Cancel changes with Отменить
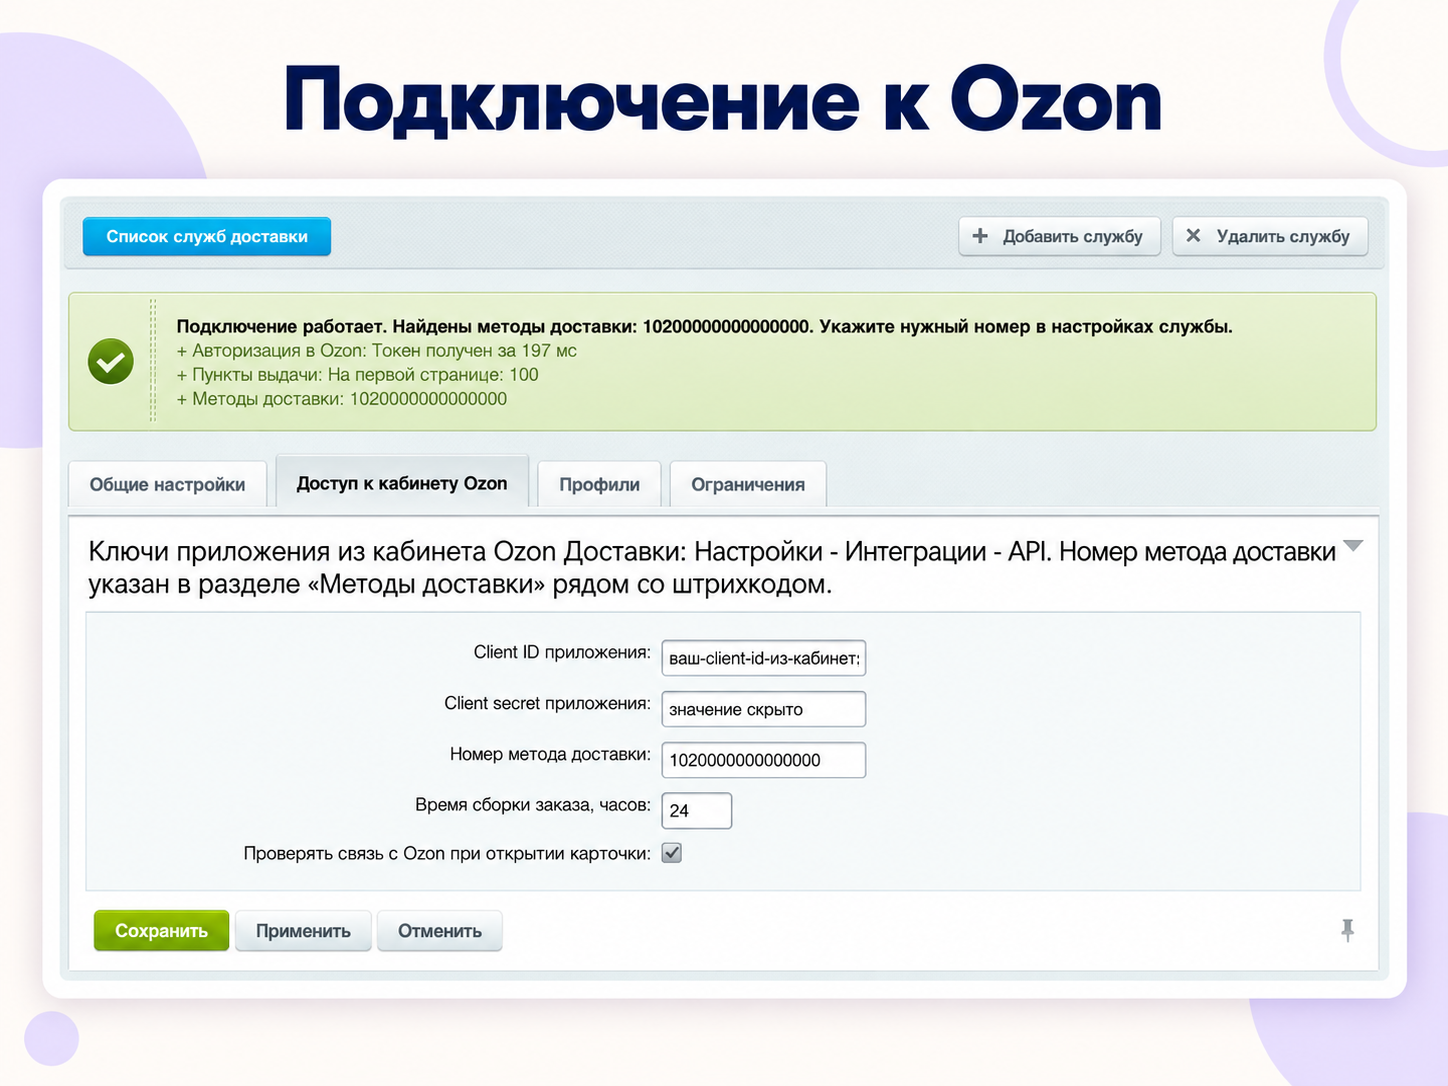Viewport: 1448px width, 1086px height. (440, 931)
